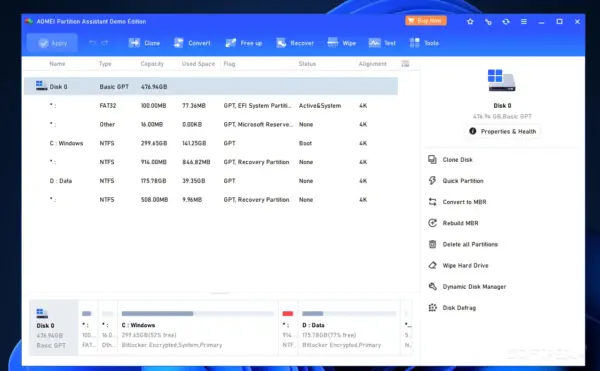The width and height of the screenshot is (600, 371).
Task: Open Properties & Health for Disk 0
Action: tap(503, 131)
